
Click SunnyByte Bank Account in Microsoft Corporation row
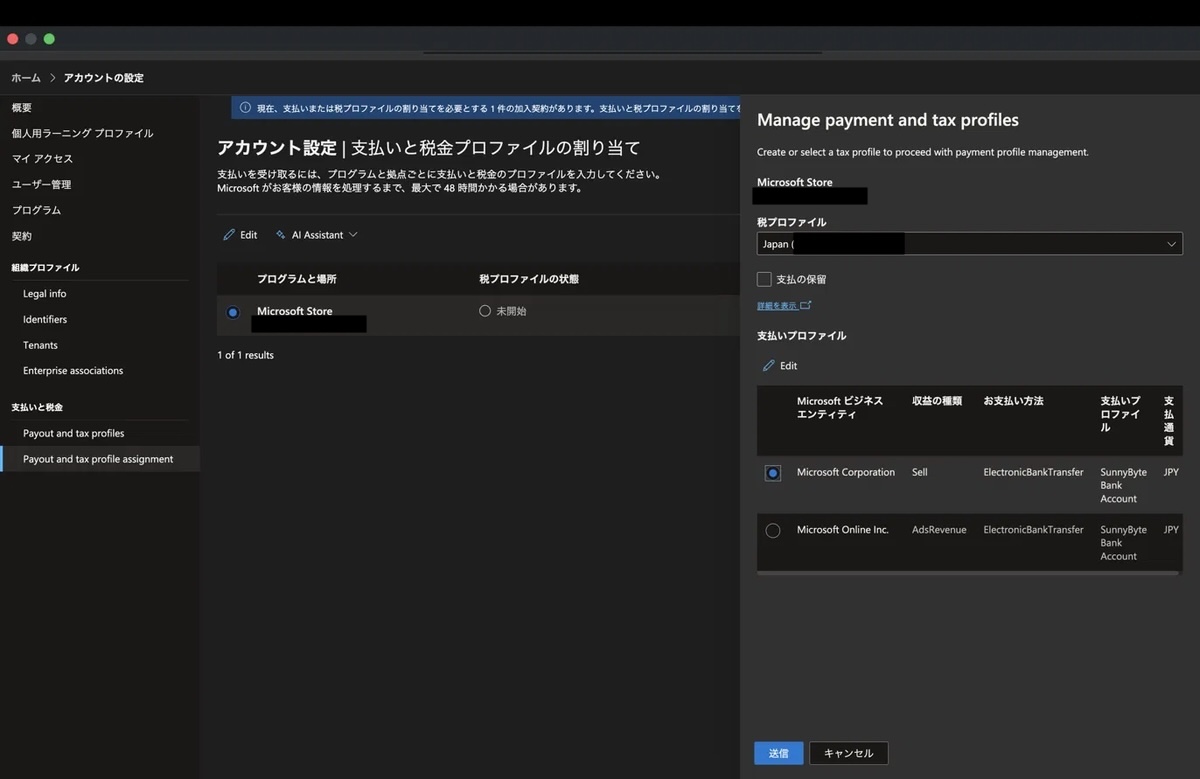pyautogui.click(x=1123, y=485)
